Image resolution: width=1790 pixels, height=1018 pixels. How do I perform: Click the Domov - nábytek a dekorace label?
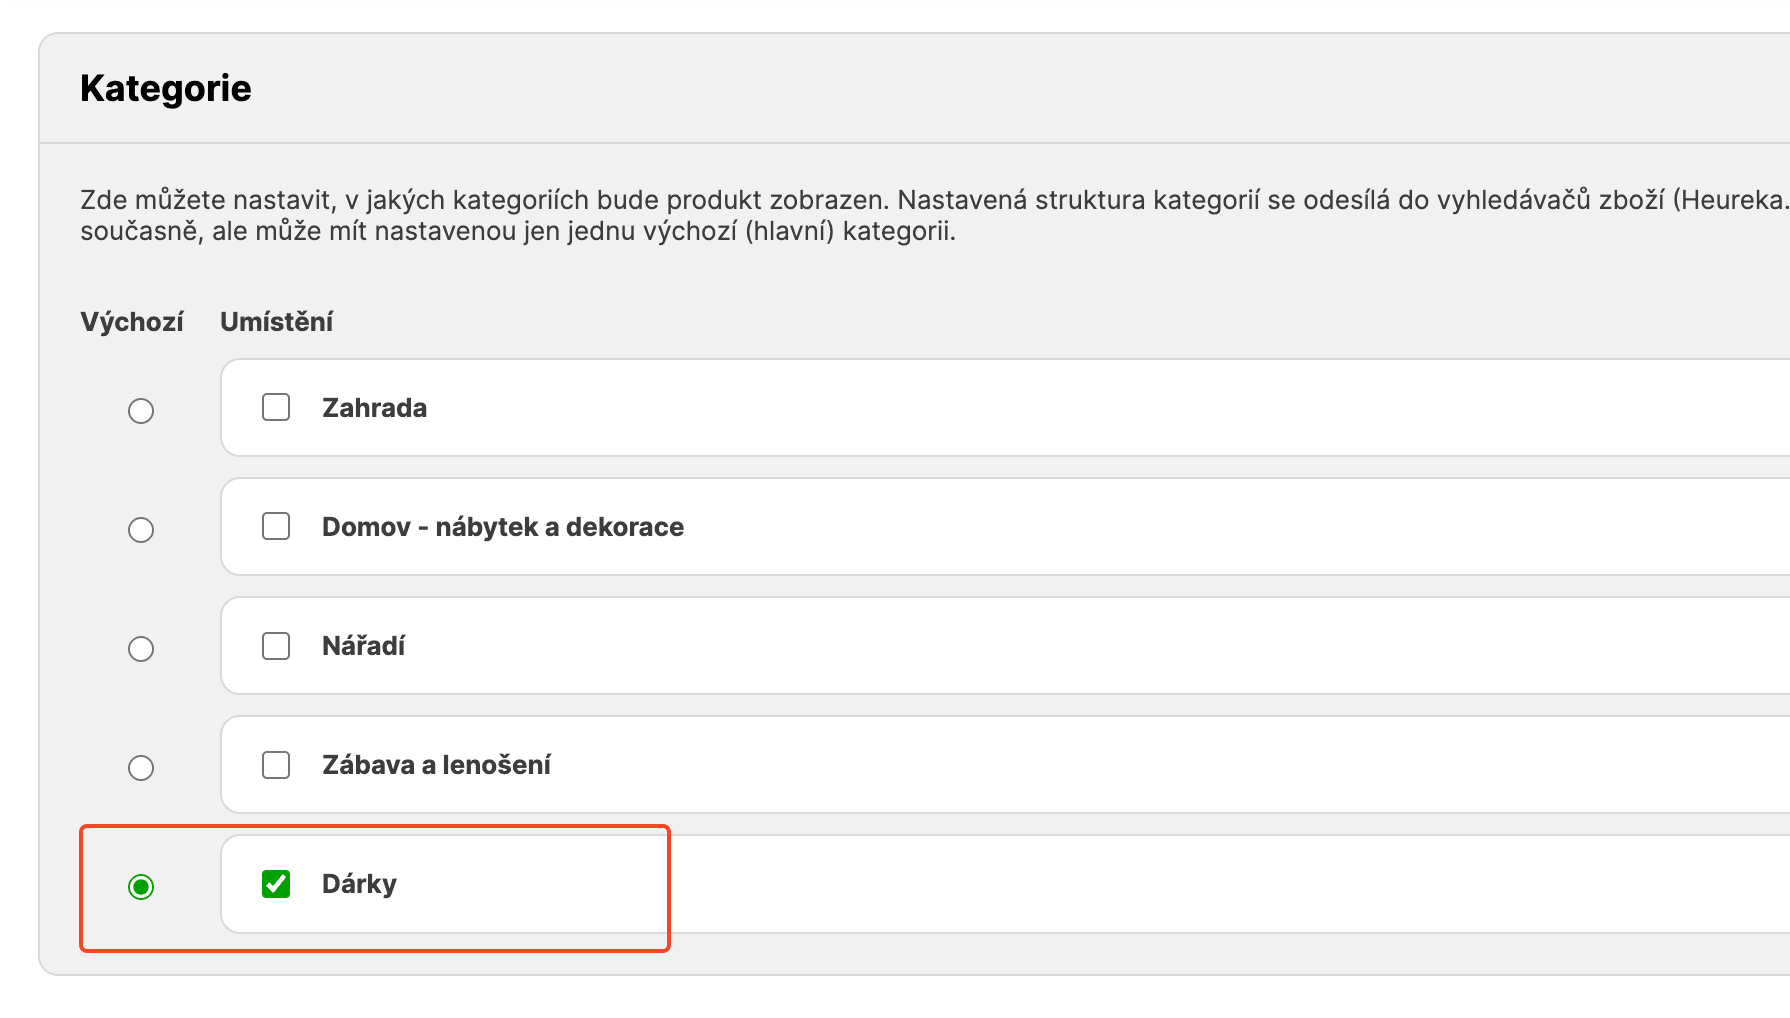pos(502,527)
